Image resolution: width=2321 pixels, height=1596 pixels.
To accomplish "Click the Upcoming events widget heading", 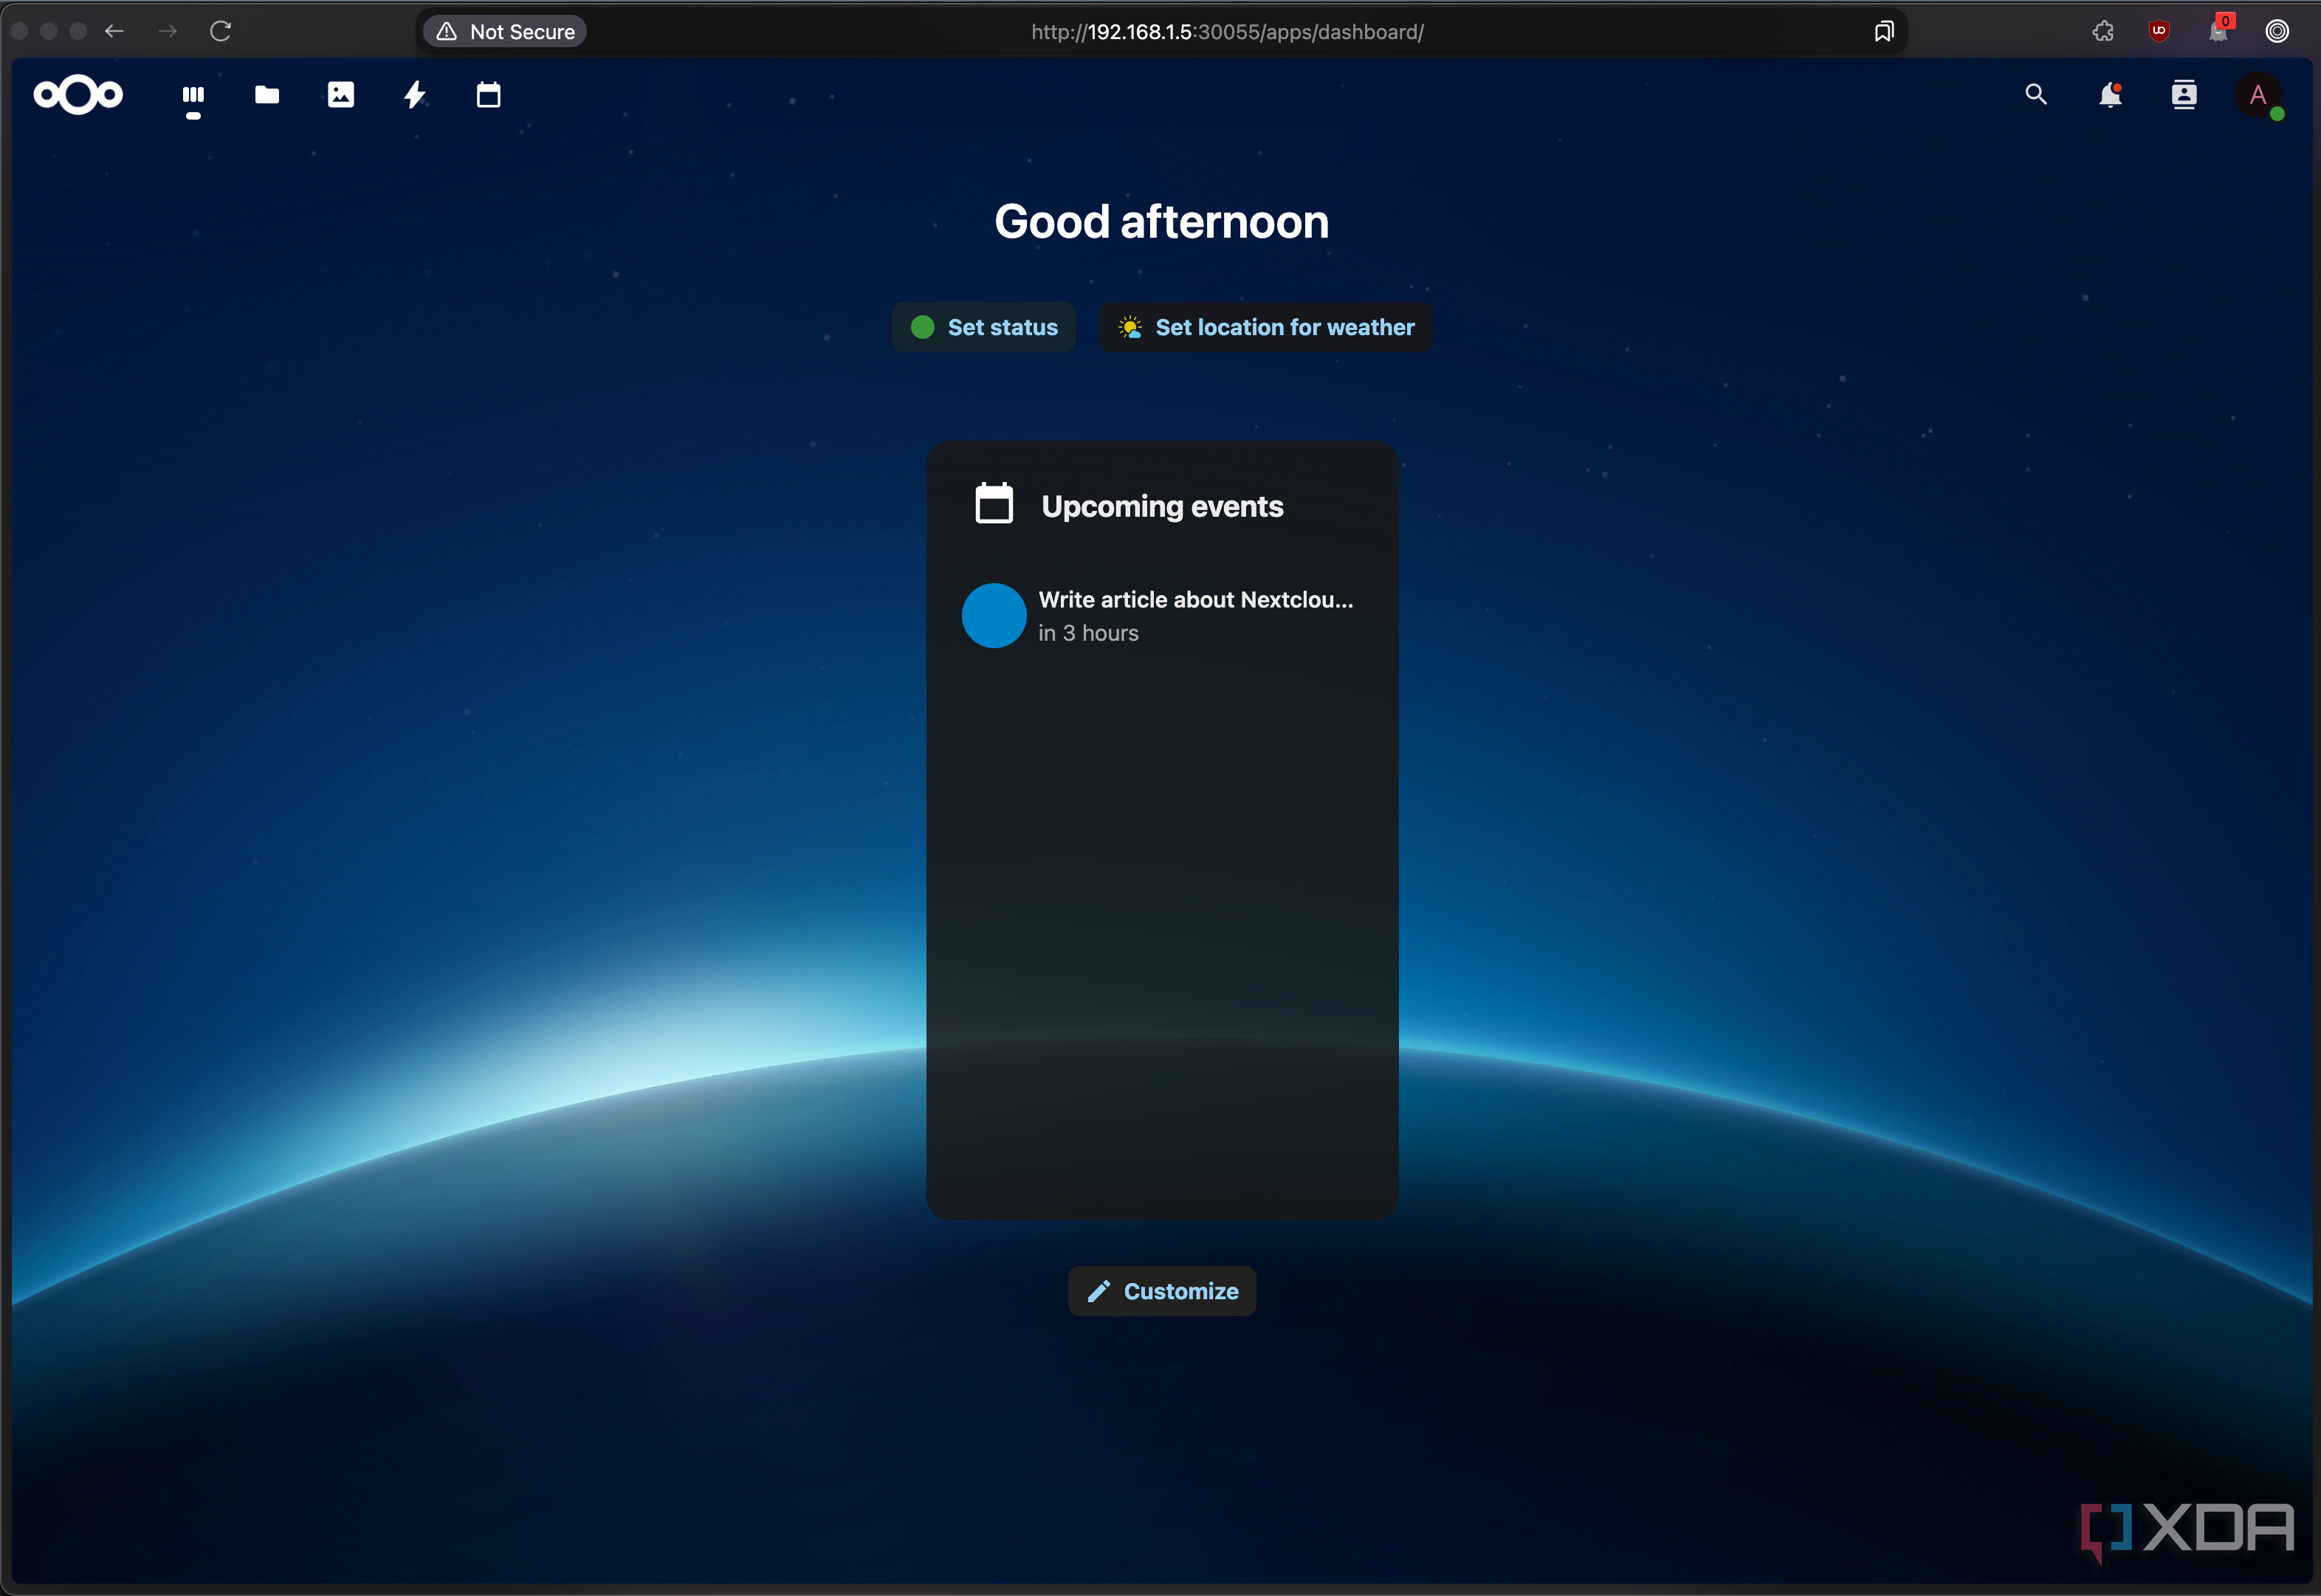I will click(1161, 506).
